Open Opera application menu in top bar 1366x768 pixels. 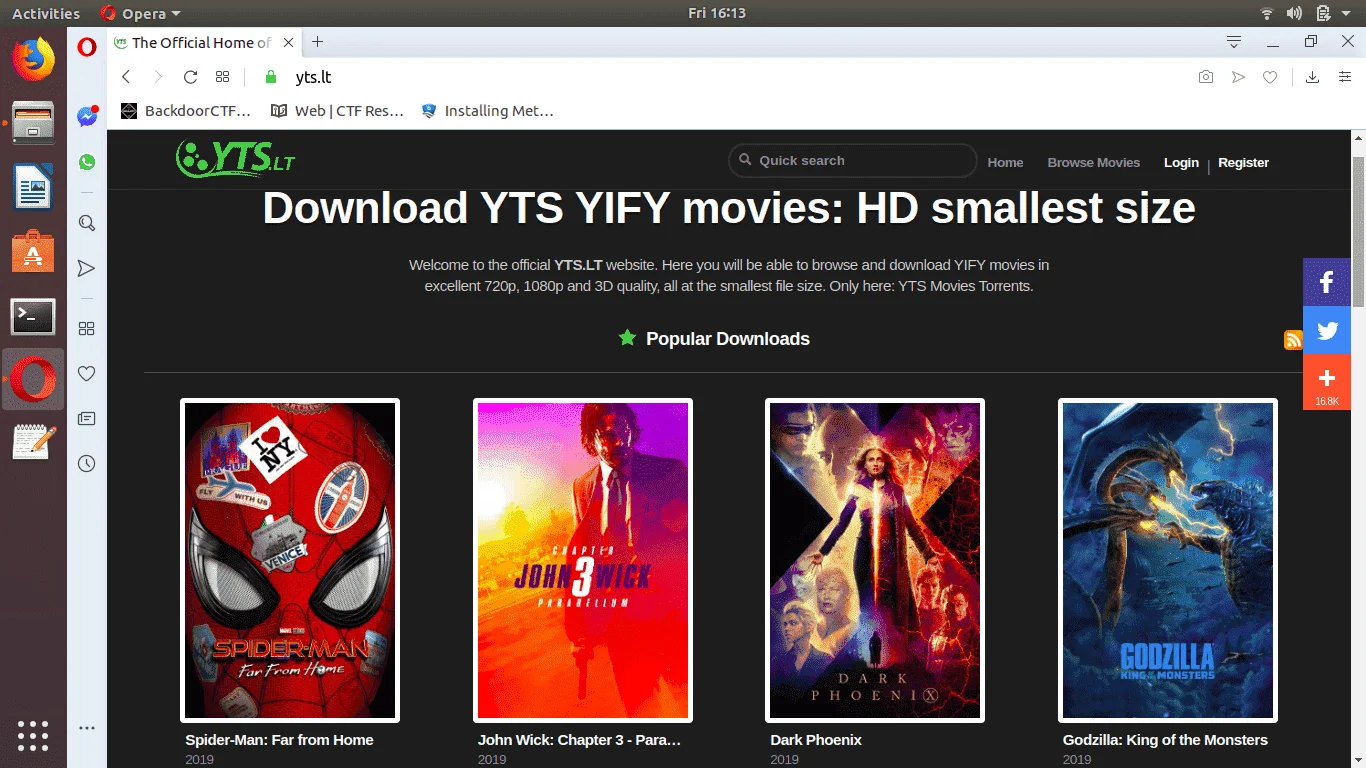coord(141,13)
